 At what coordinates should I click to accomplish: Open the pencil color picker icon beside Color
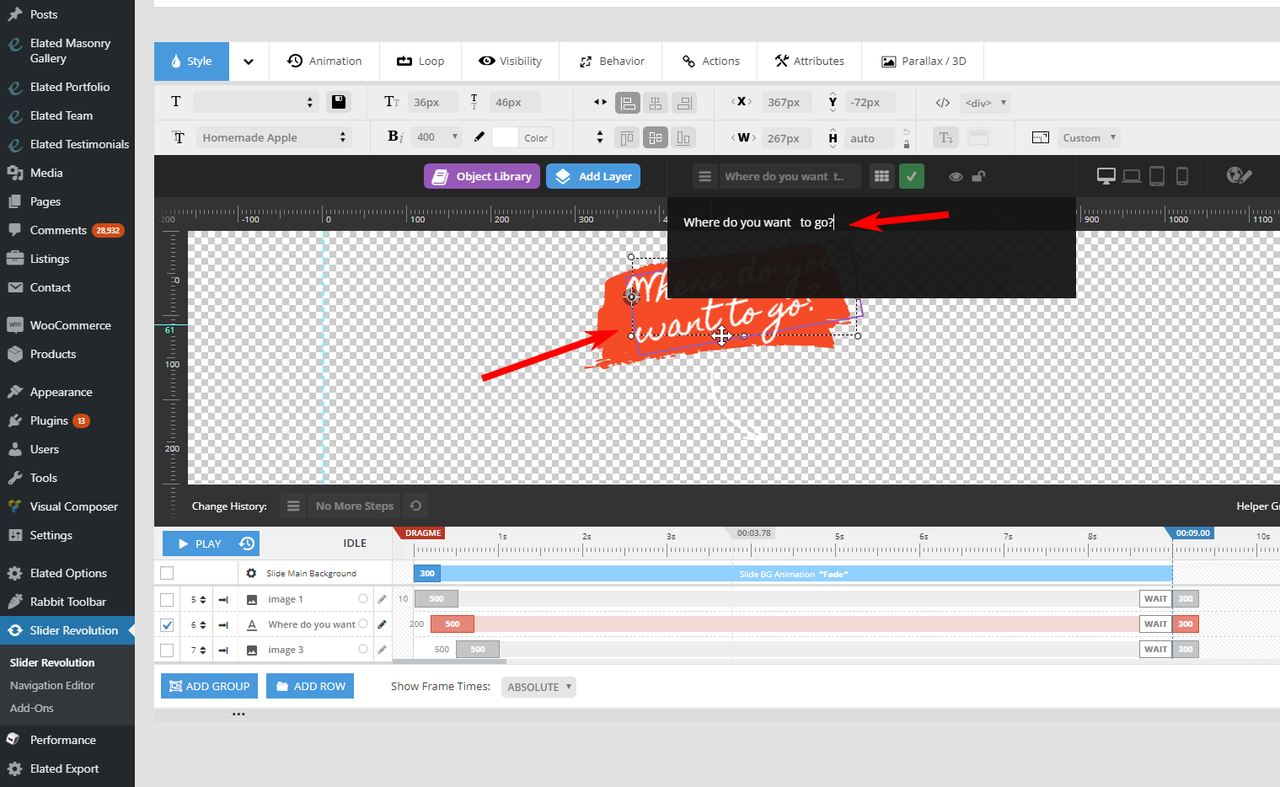479,137
